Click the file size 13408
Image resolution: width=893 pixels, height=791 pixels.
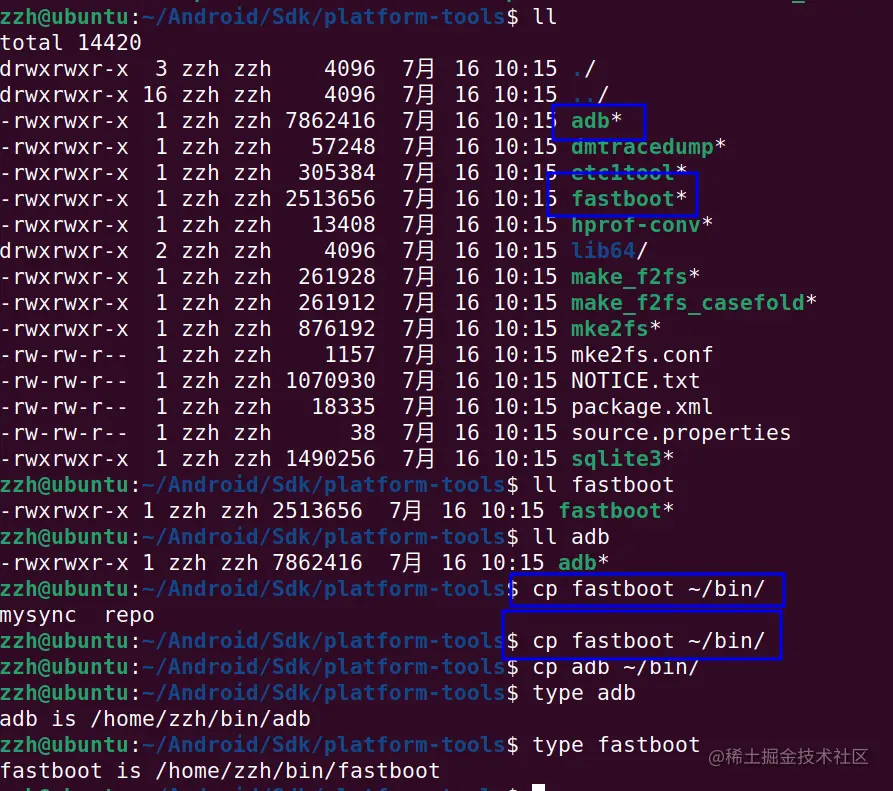(343, 225)
